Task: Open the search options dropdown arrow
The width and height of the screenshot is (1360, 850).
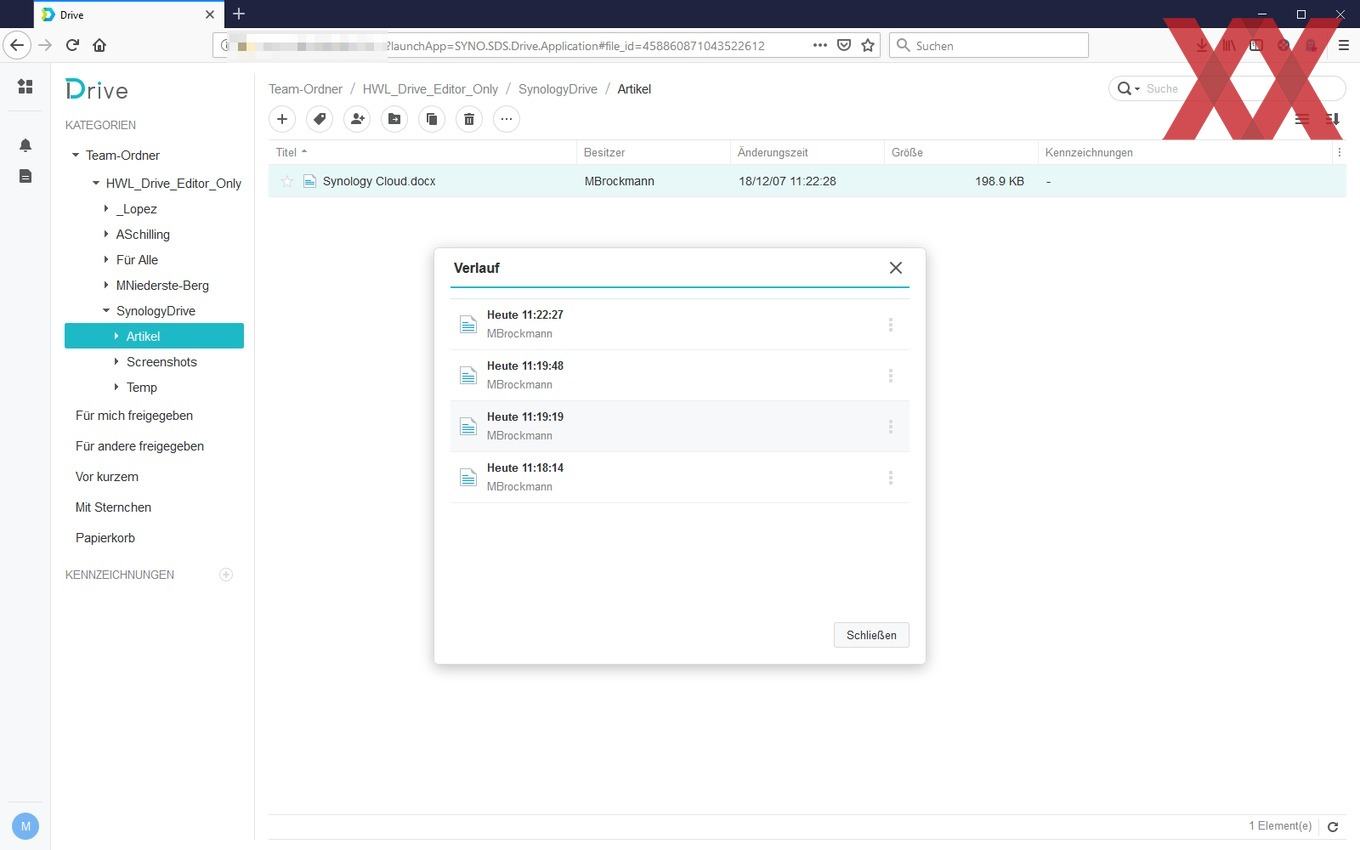Action: [x=1137, y=89]
